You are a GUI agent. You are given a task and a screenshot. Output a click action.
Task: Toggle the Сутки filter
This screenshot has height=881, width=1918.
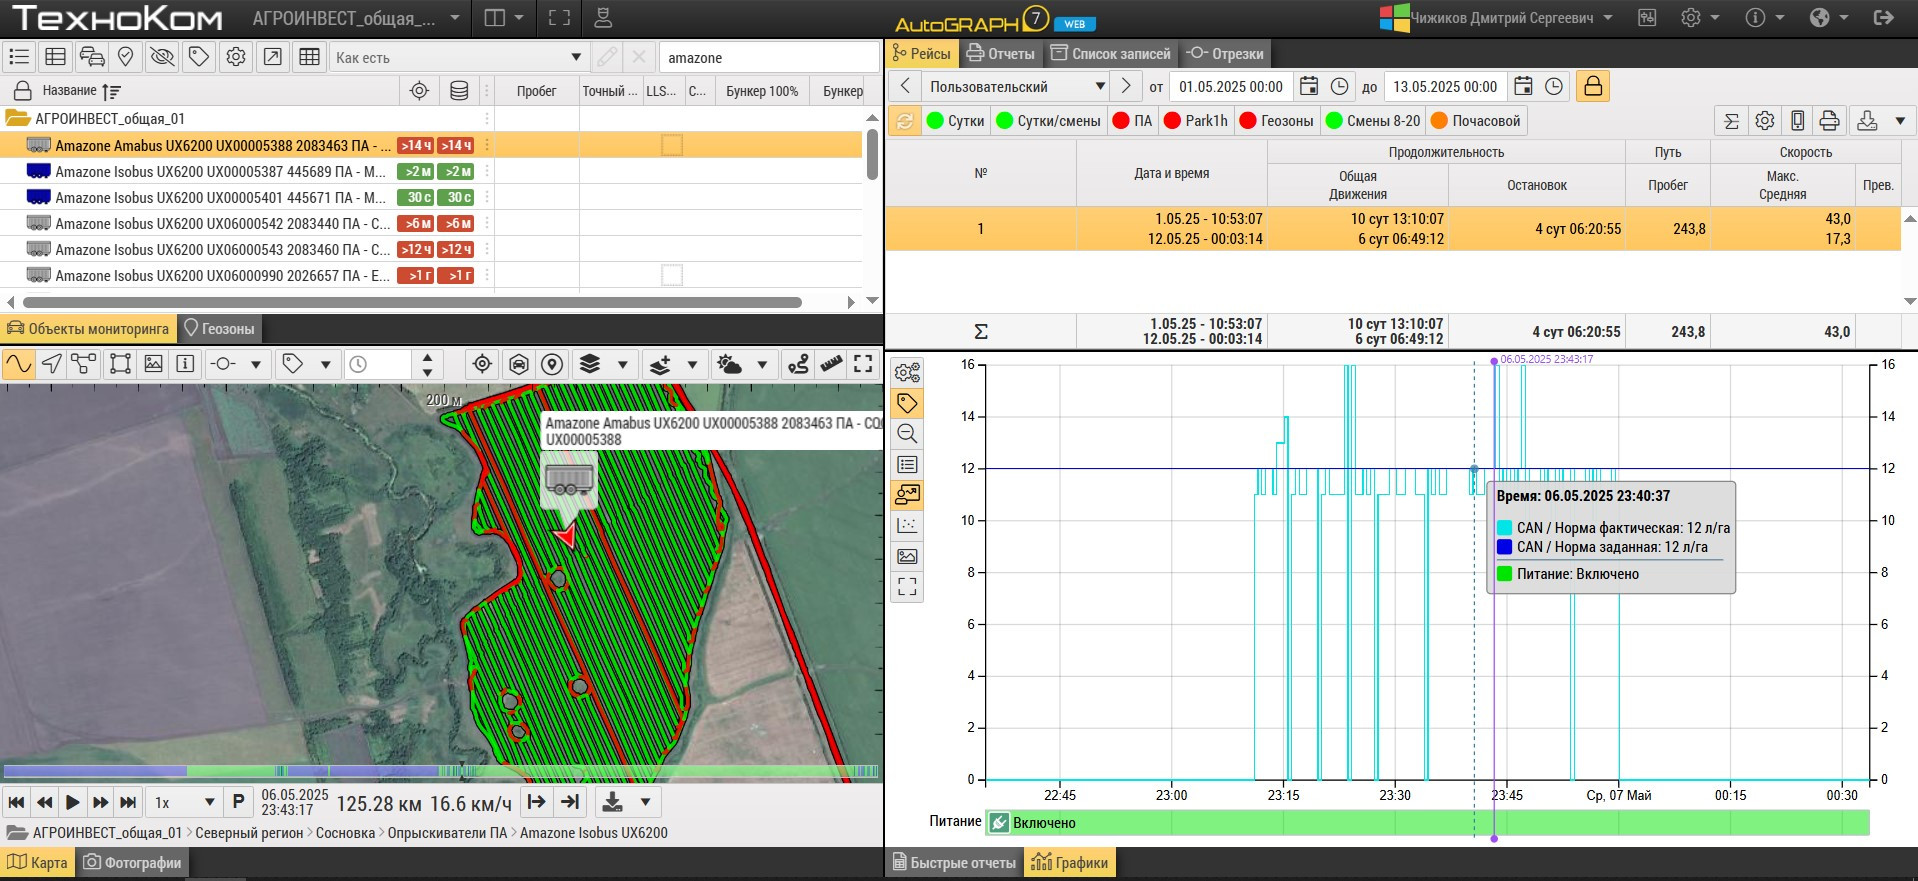[x=955, y=121]
